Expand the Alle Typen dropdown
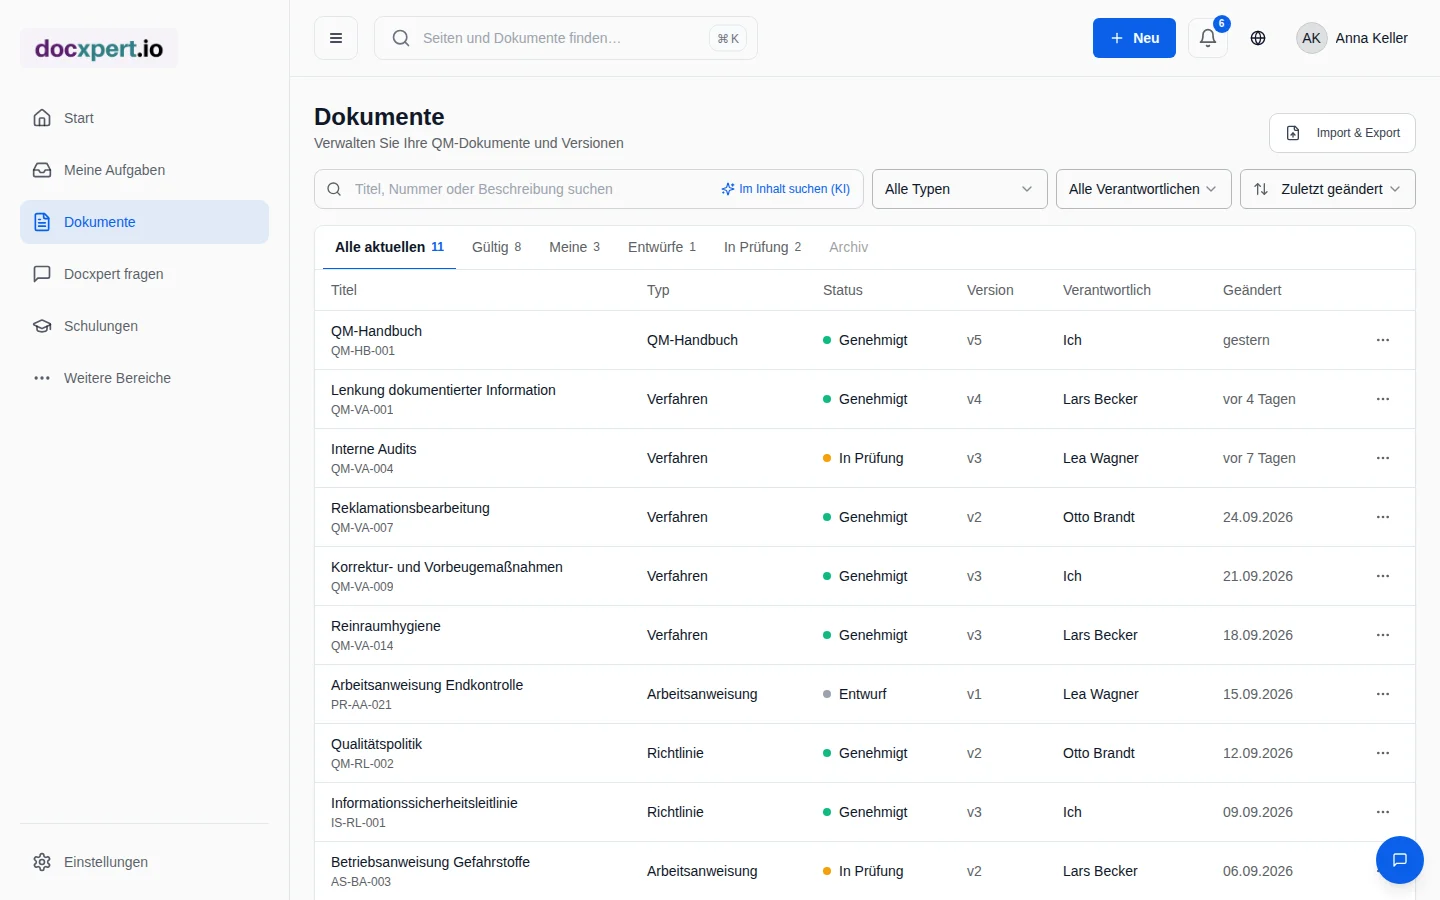 (960, 189)
